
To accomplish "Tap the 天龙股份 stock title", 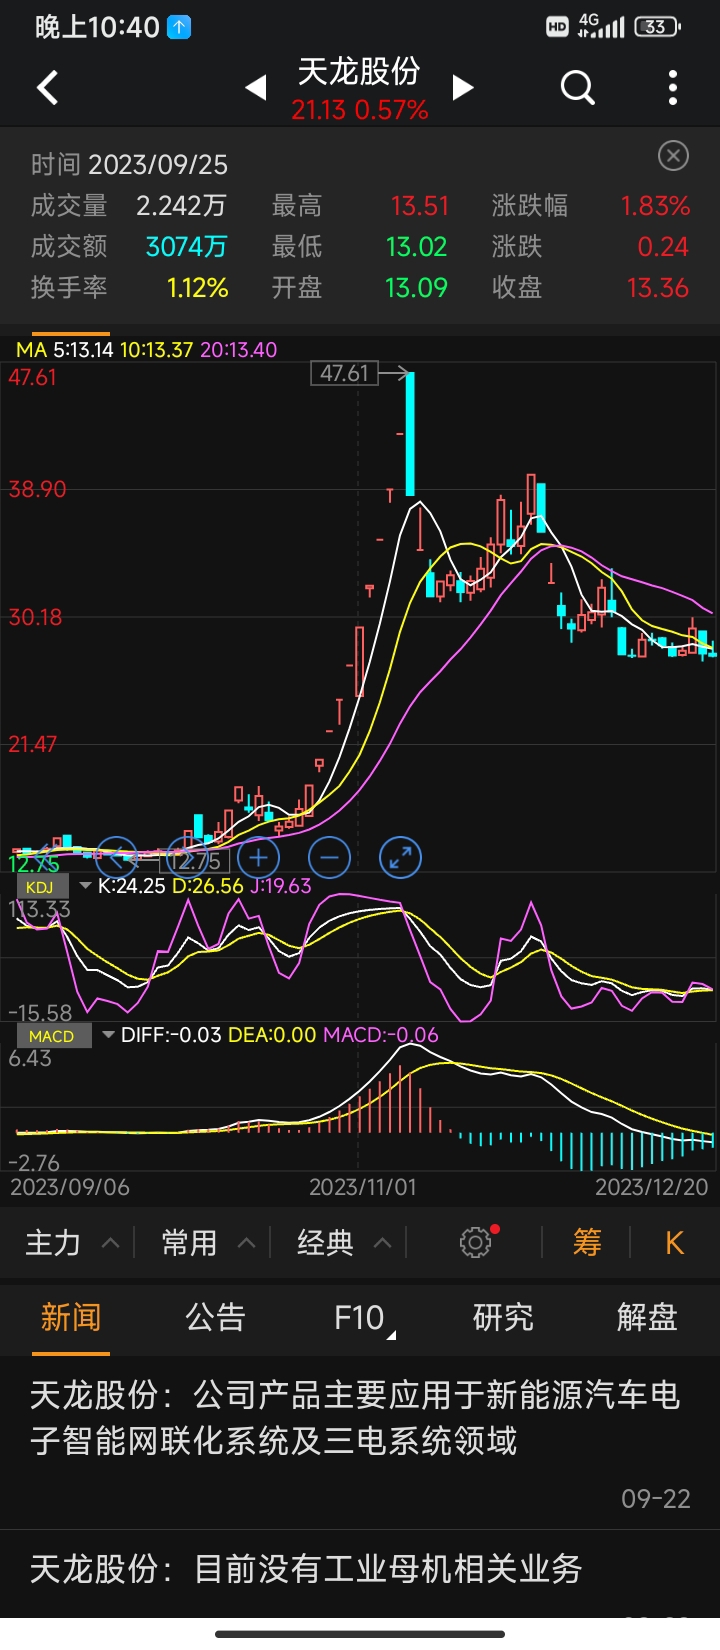I will point(359,72).
